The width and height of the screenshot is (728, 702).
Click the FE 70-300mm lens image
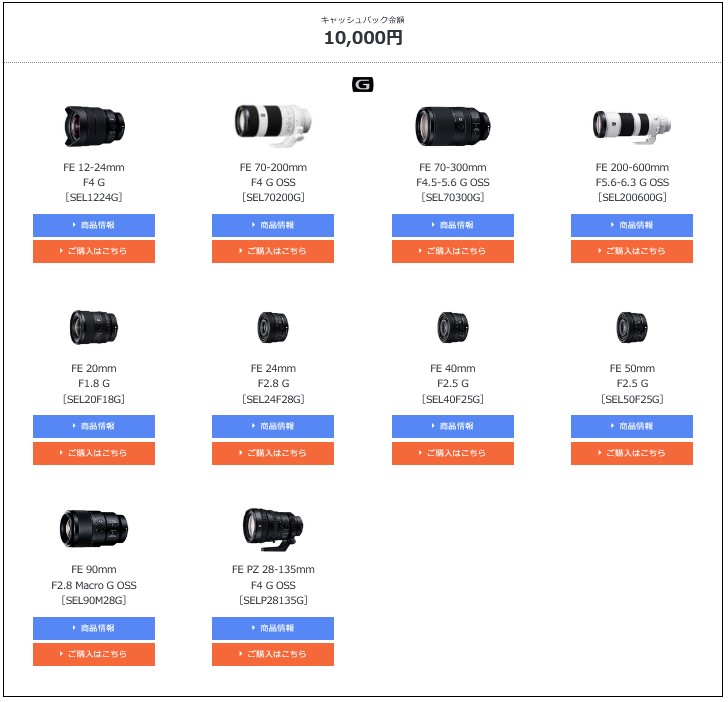pyautogui.click(x=453, y=126)
